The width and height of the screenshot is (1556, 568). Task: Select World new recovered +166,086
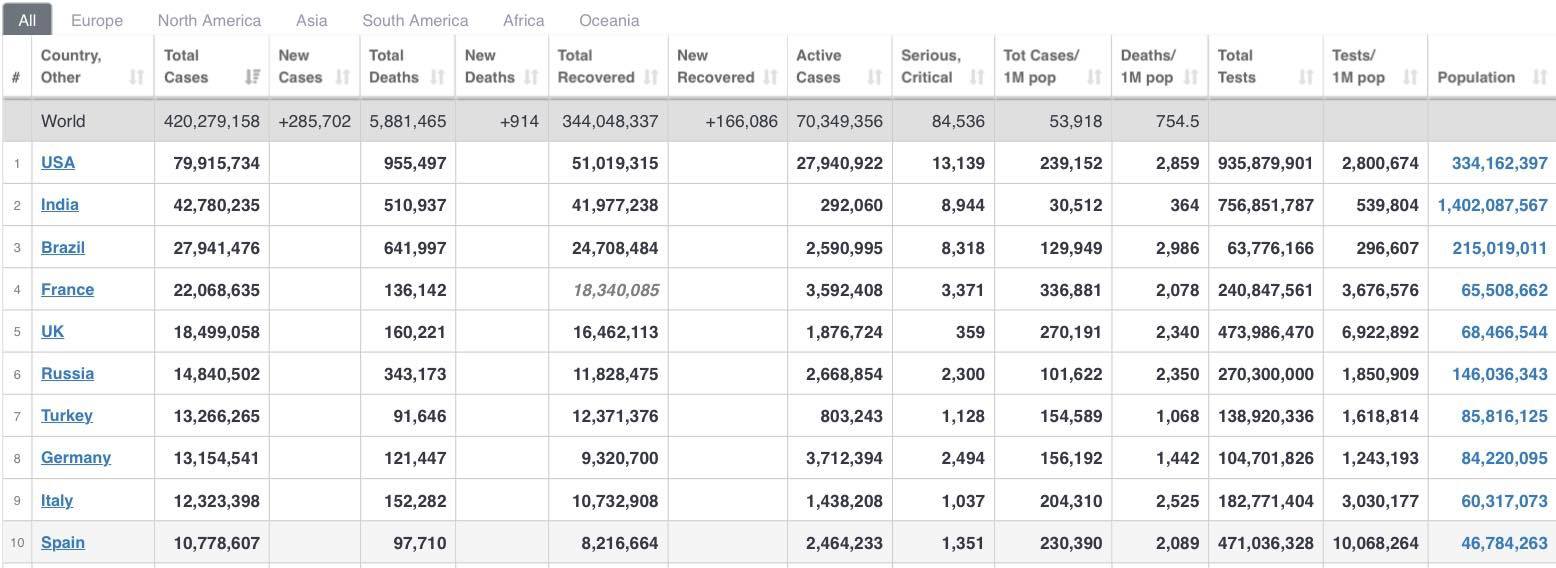[741, 121]
